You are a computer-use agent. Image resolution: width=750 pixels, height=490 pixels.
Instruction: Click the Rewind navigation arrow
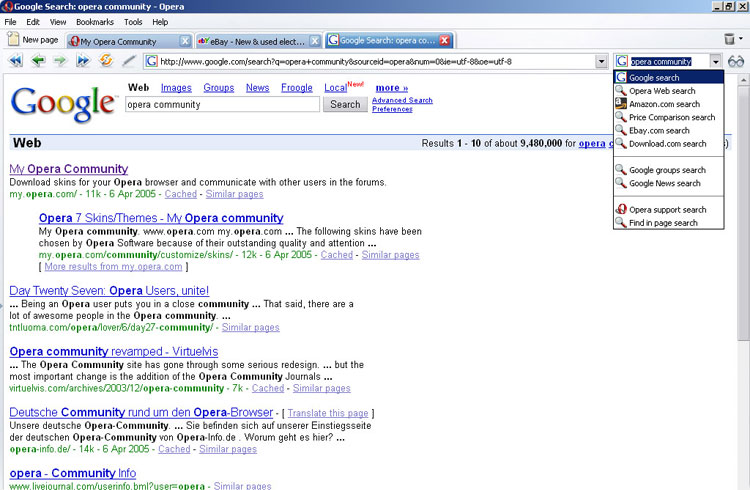[x=15, y=61]
